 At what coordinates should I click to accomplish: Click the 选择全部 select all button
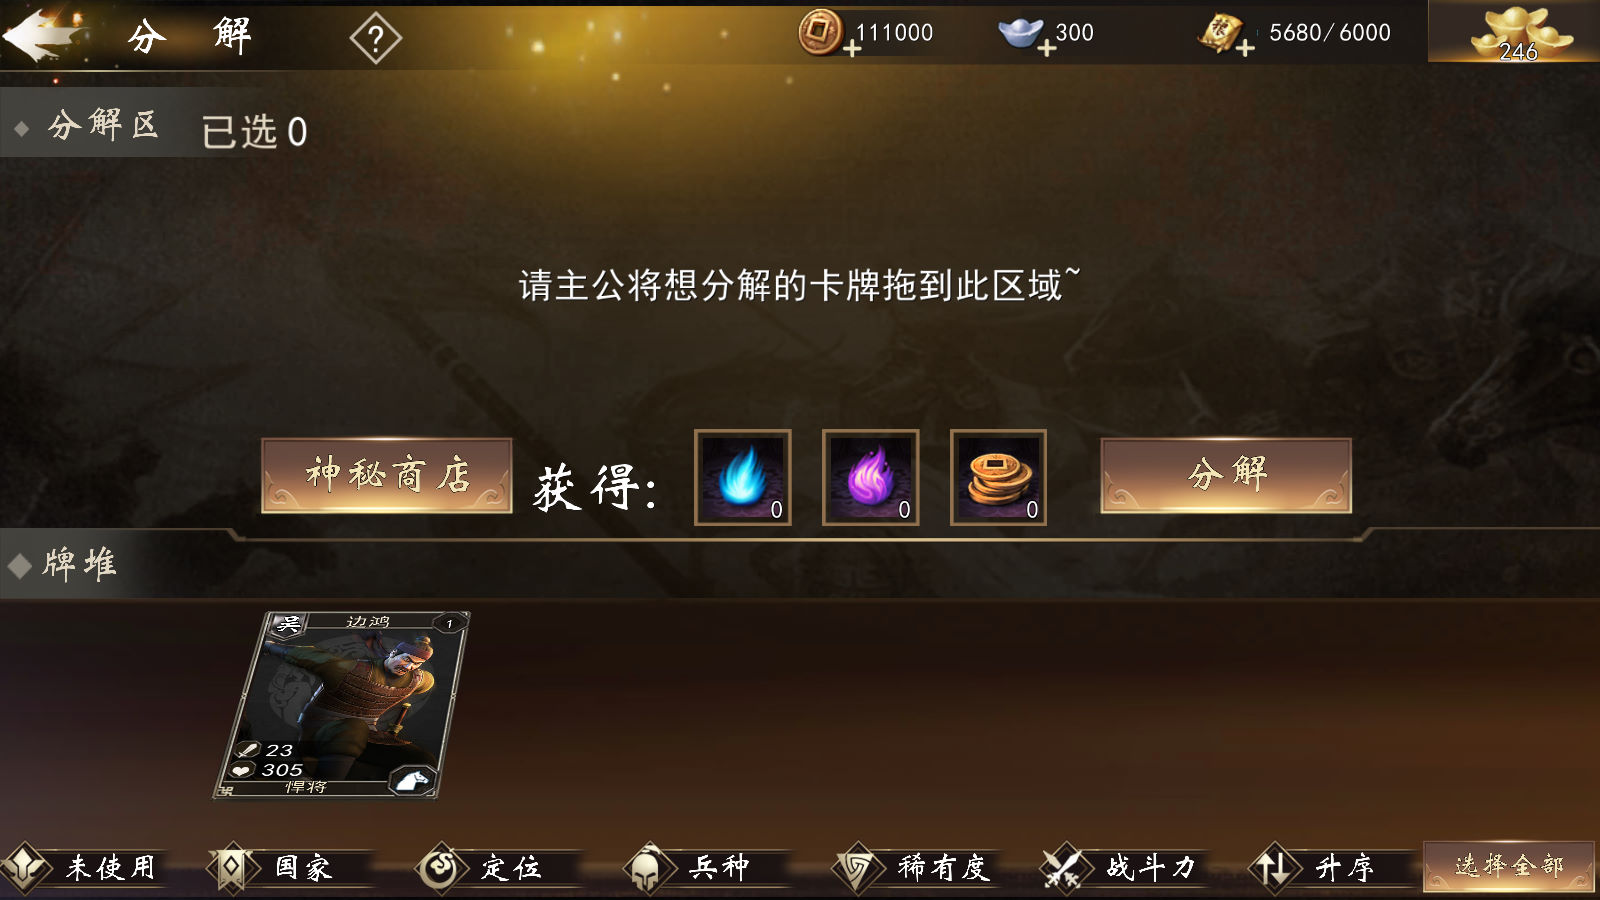[x=1509, y=866]
